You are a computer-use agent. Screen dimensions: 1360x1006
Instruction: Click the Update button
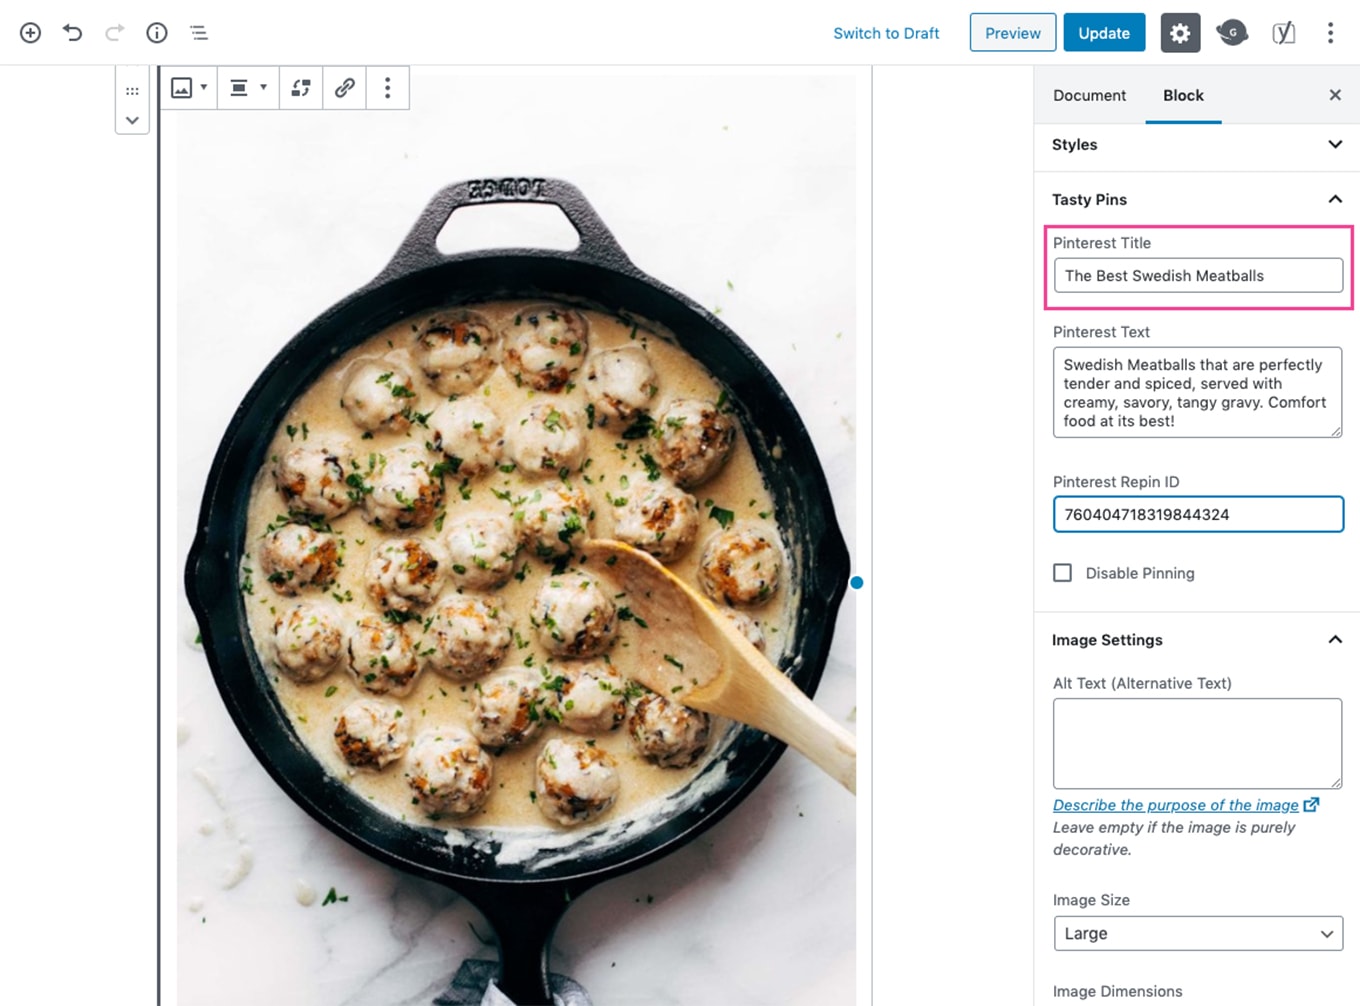pos(1104,32)
